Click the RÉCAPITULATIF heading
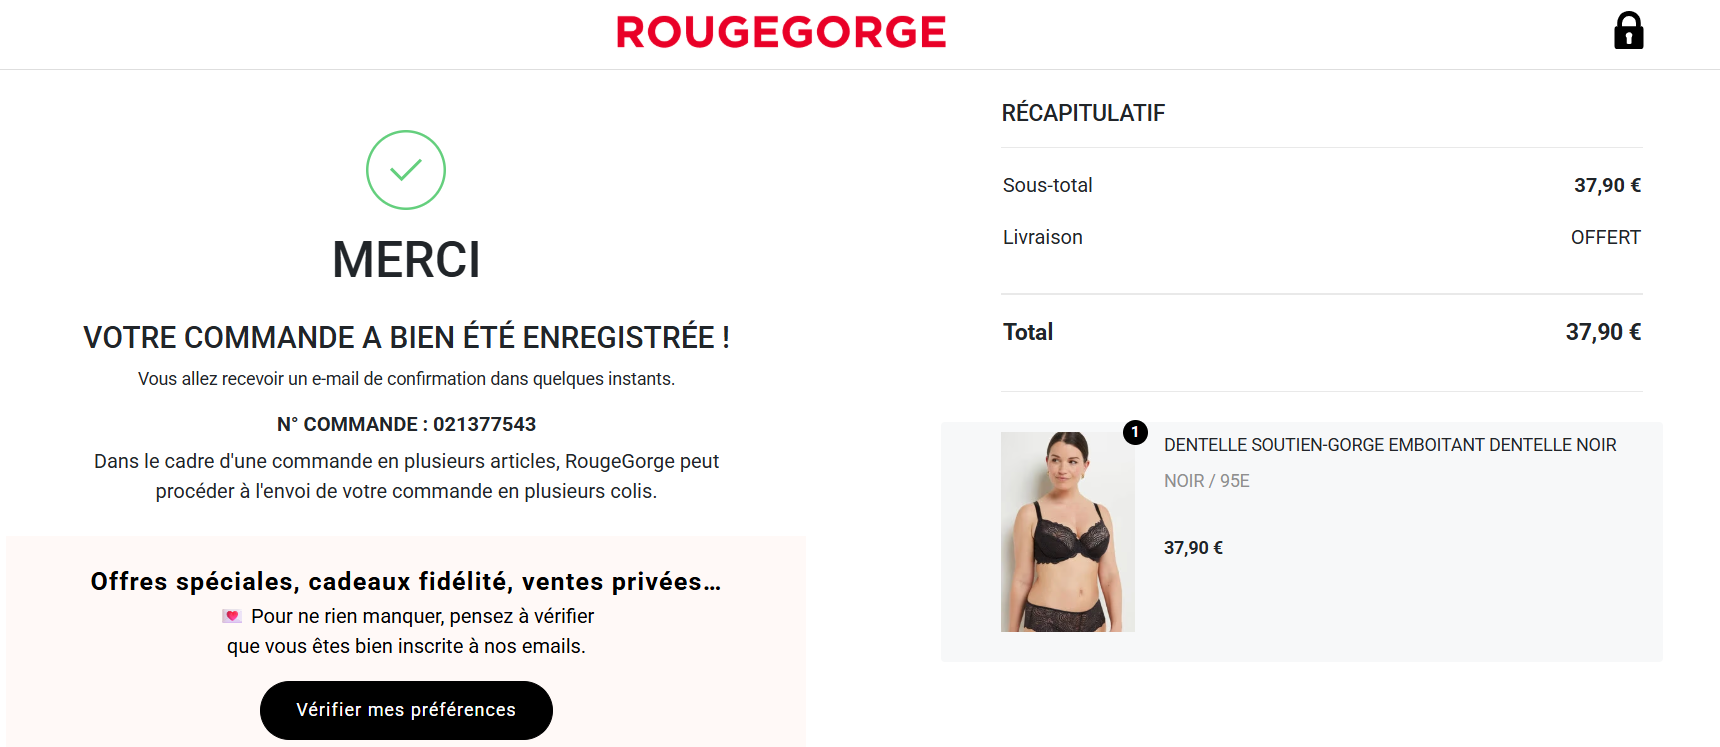Viewport: 1720px width, 747px height. tap(1083, 113)
